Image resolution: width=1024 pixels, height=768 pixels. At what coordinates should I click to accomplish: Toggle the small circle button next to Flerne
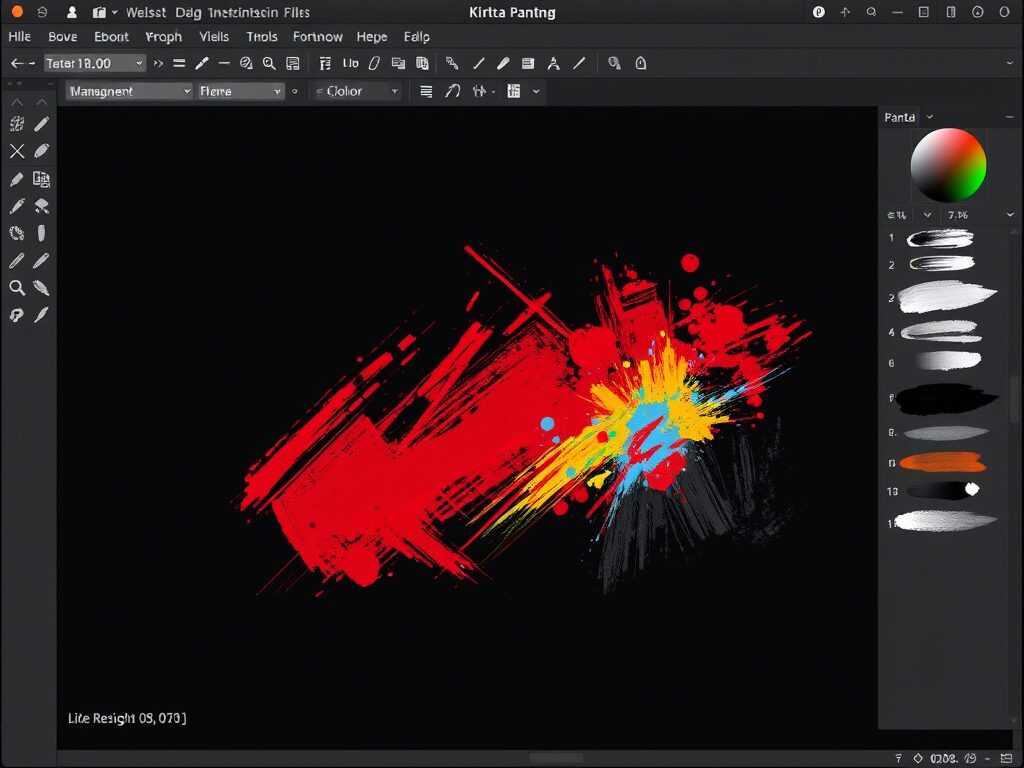(x=294, y=91)
